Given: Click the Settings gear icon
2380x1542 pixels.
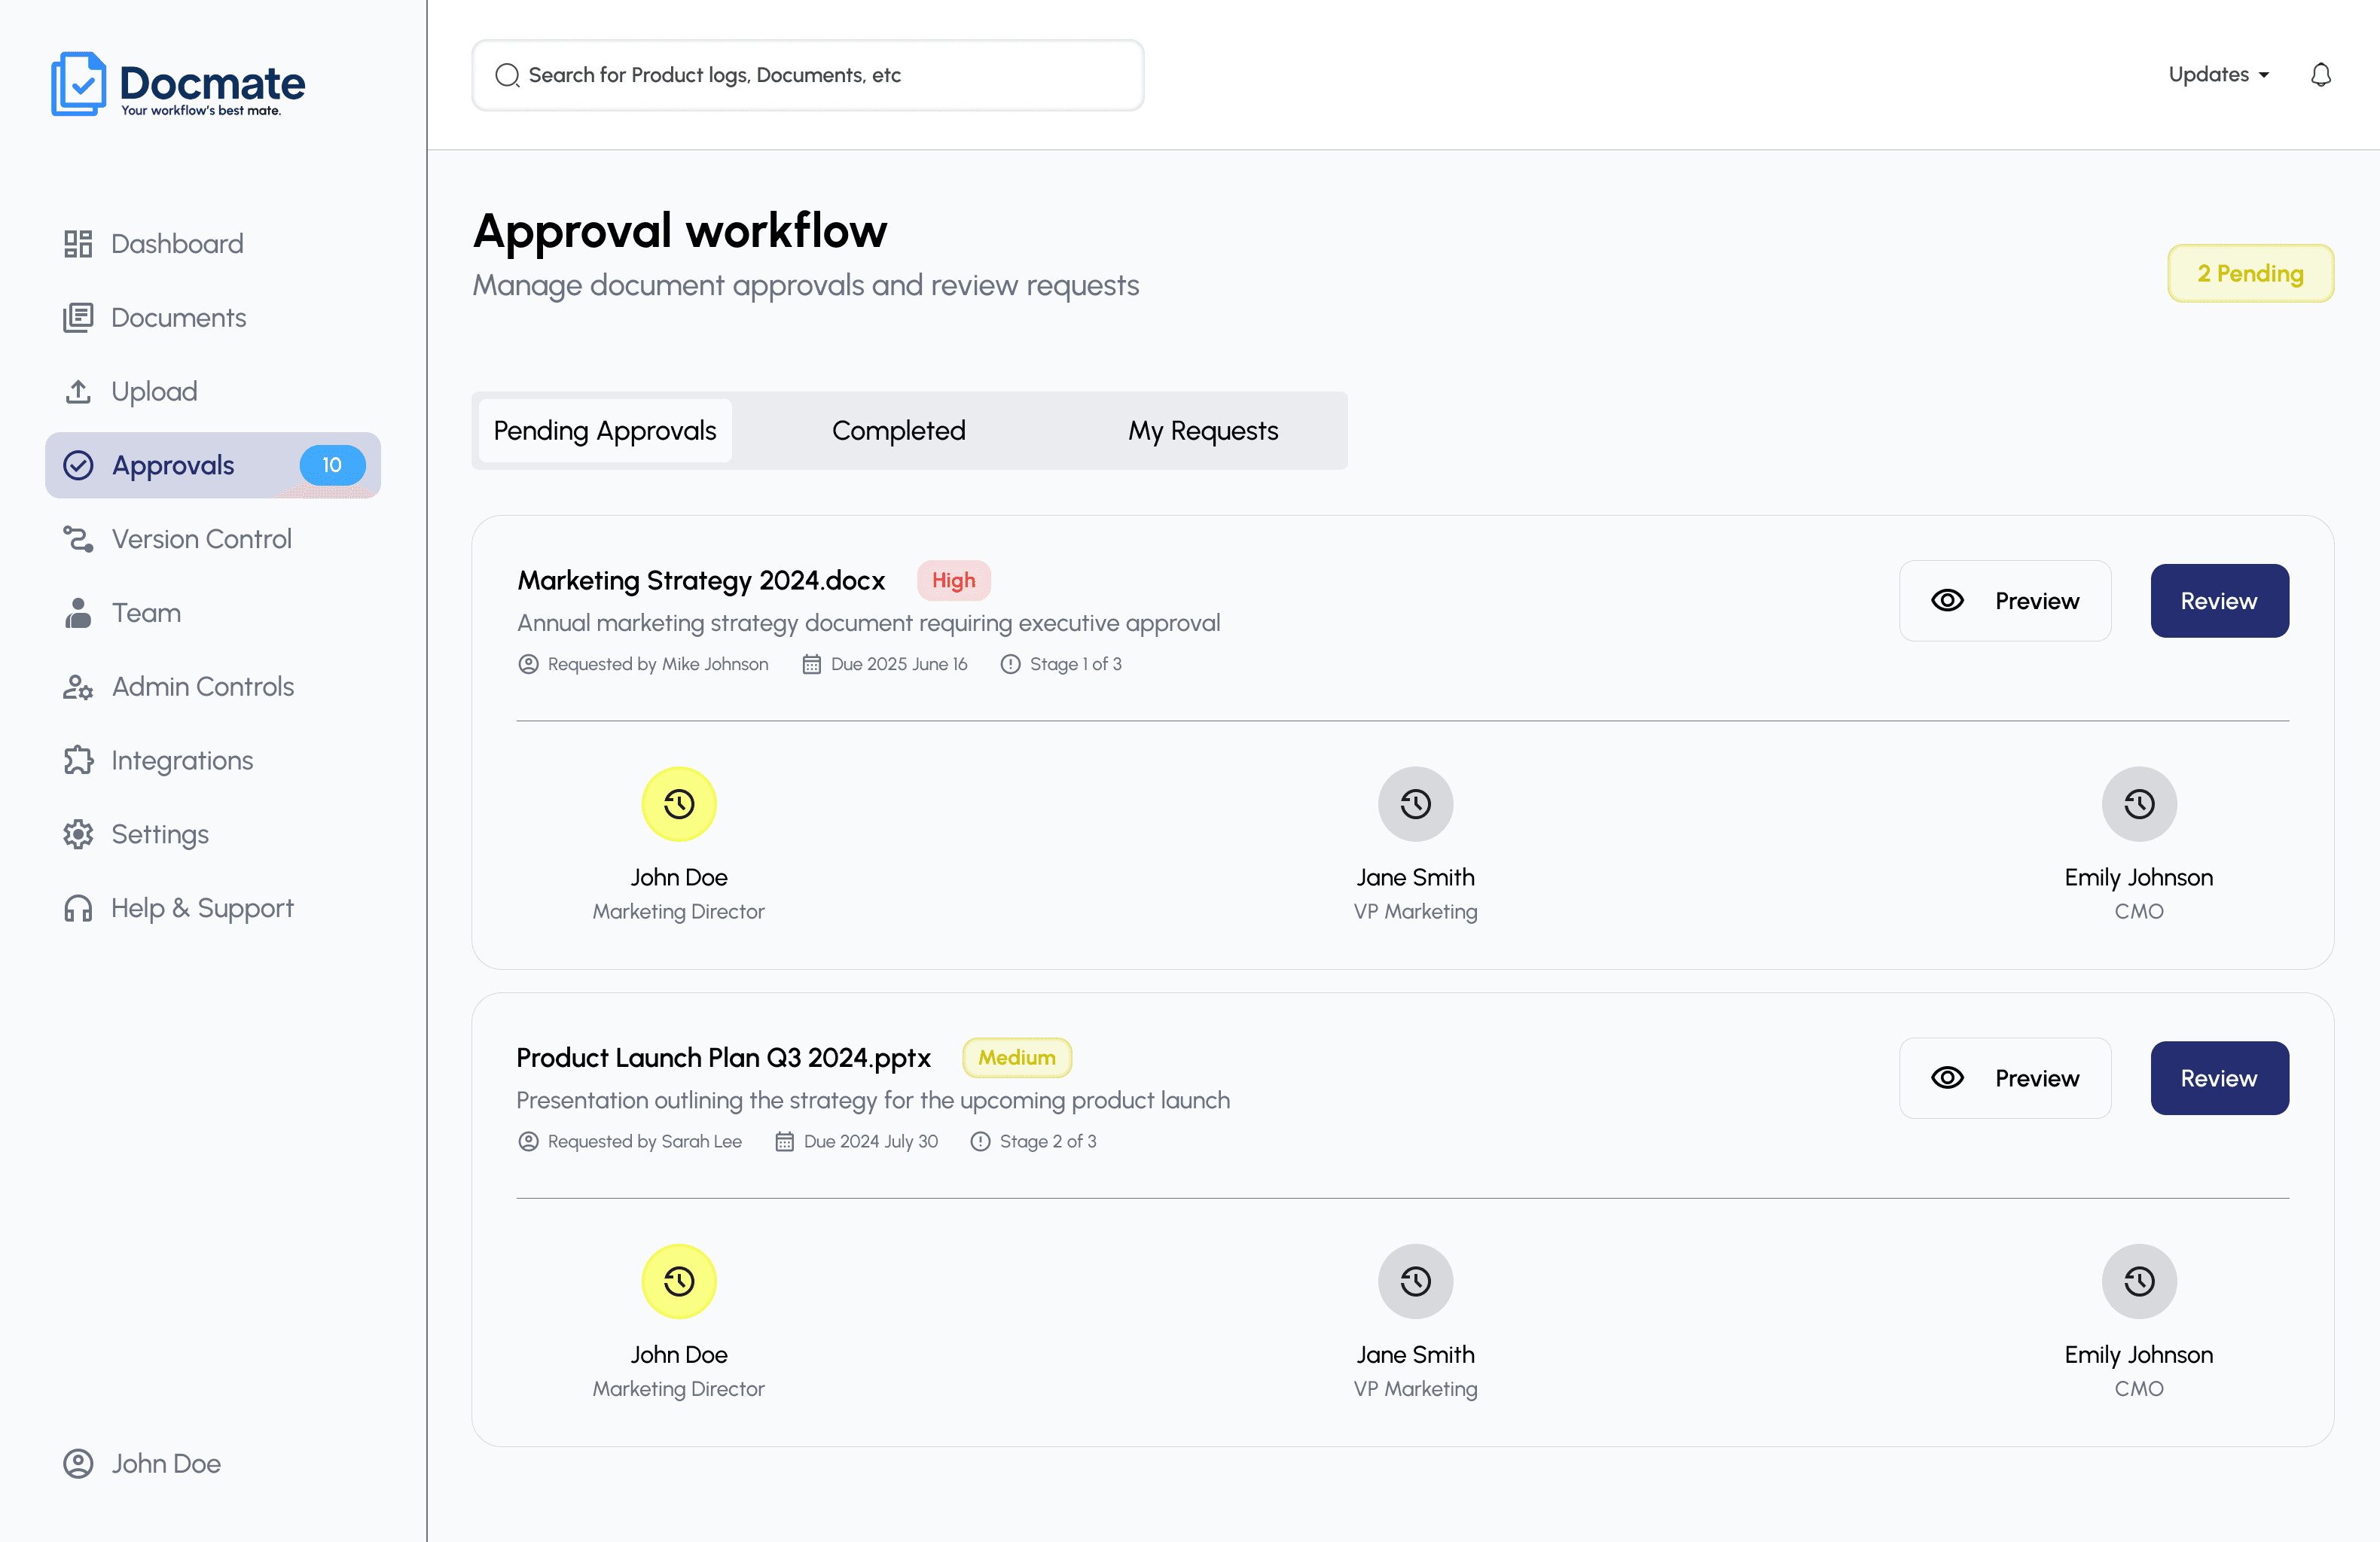Looking at the screenshot, I should [x=78, y=835].
